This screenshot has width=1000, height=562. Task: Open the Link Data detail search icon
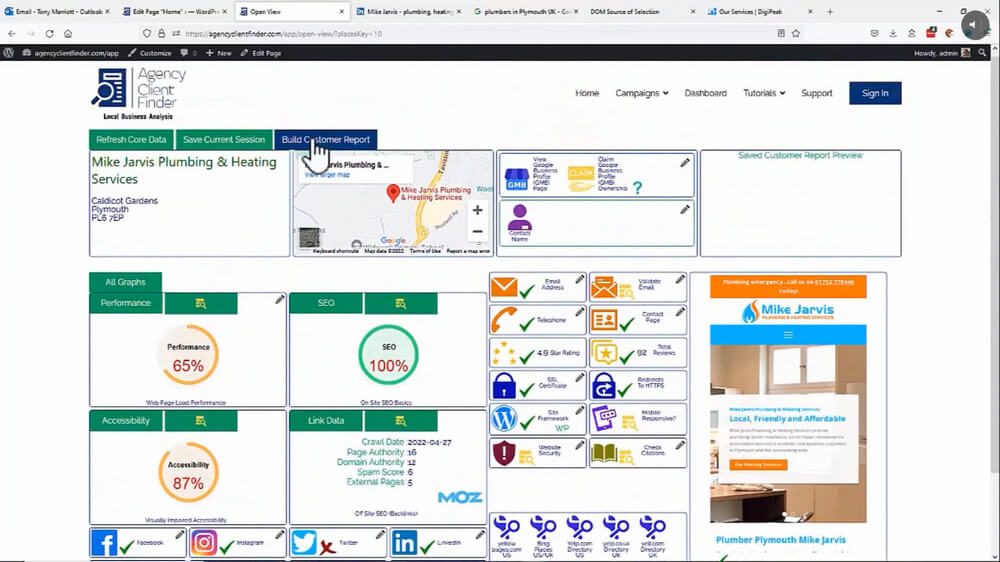tap(401, 421)
